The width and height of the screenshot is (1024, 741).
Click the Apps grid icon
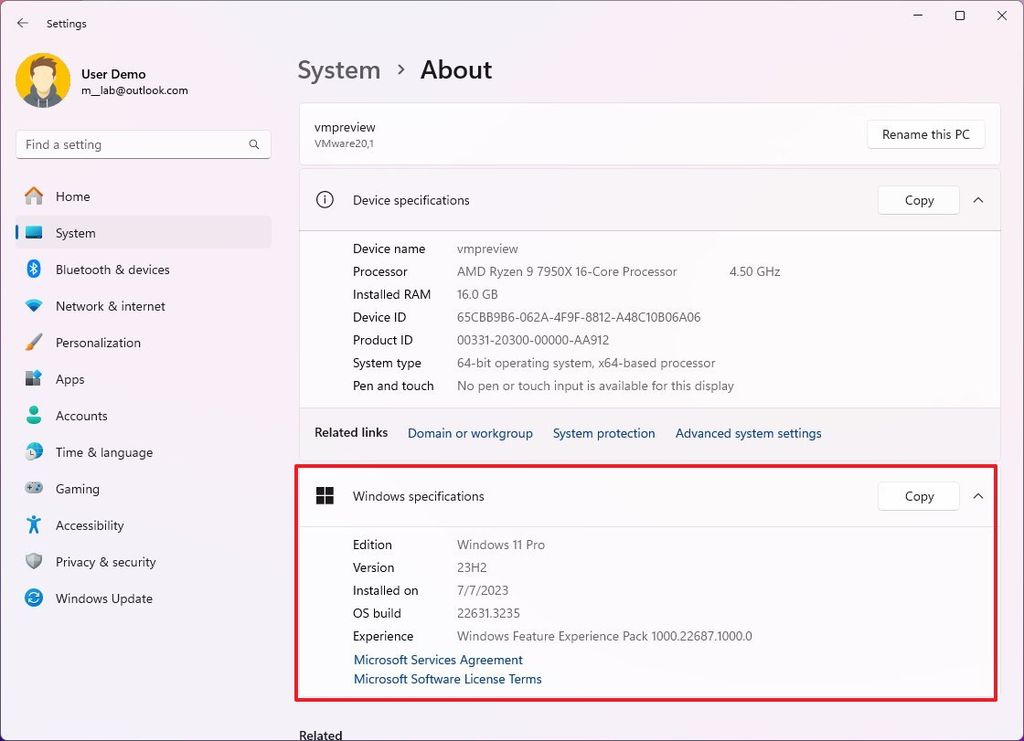[x=32, y=379]
